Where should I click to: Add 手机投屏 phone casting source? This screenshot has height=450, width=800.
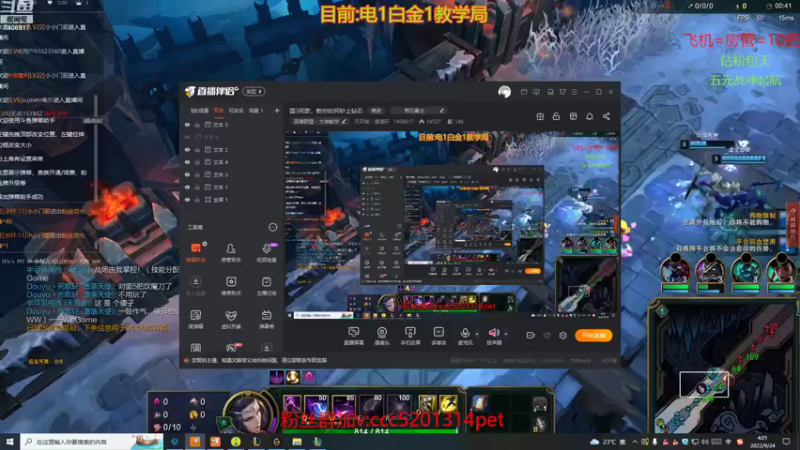point(410,336)
